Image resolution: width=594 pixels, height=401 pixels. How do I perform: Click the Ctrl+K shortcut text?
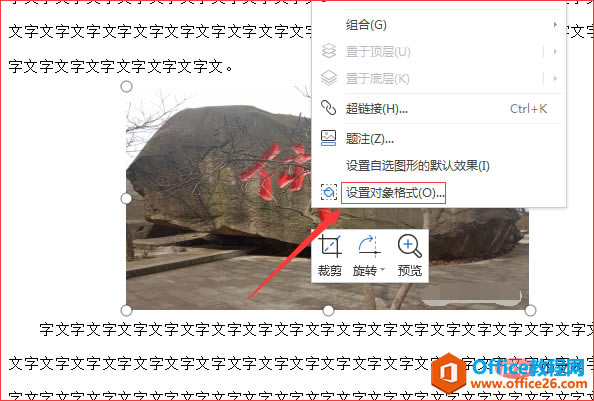click(528, 109)
